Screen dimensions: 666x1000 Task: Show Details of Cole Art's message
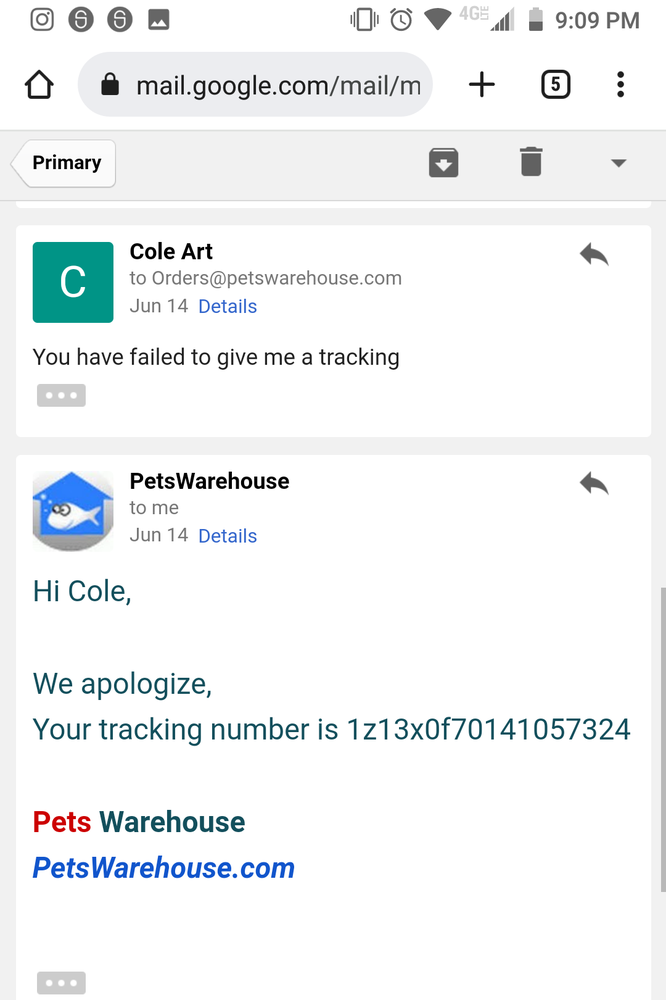[227, 307]
